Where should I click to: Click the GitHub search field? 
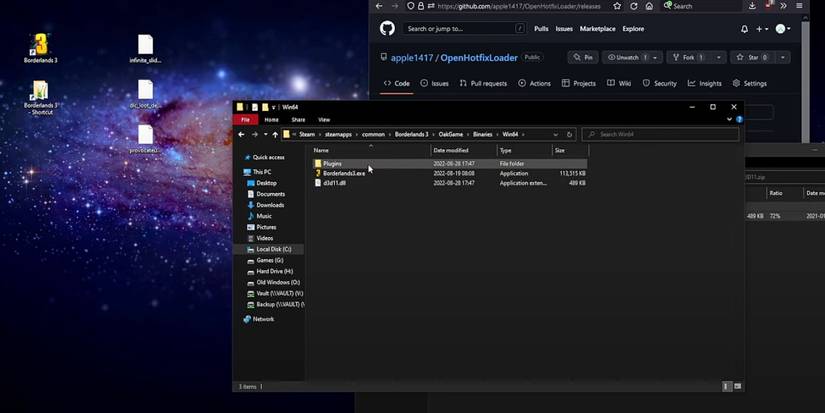465,29
